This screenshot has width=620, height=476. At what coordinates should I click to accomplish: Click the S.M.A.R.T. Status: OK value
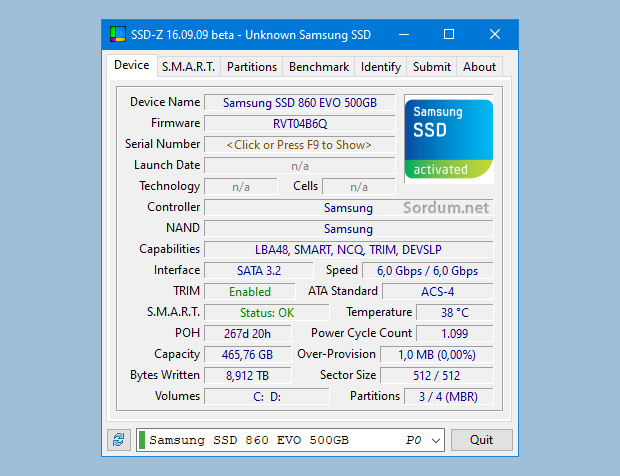pyautogui.click(x=267, y=312)
